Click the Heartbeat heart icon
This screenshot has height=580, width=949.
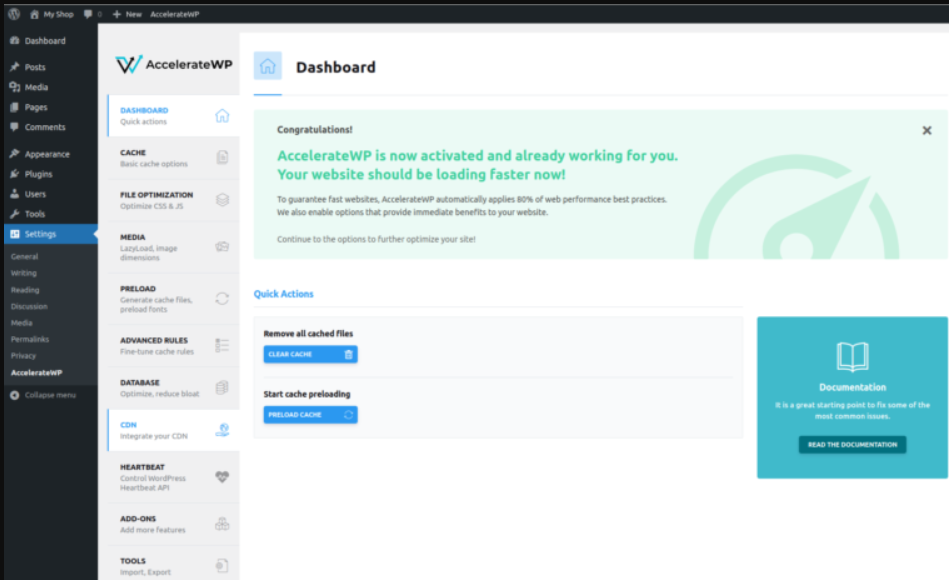[x=222, y=477]
